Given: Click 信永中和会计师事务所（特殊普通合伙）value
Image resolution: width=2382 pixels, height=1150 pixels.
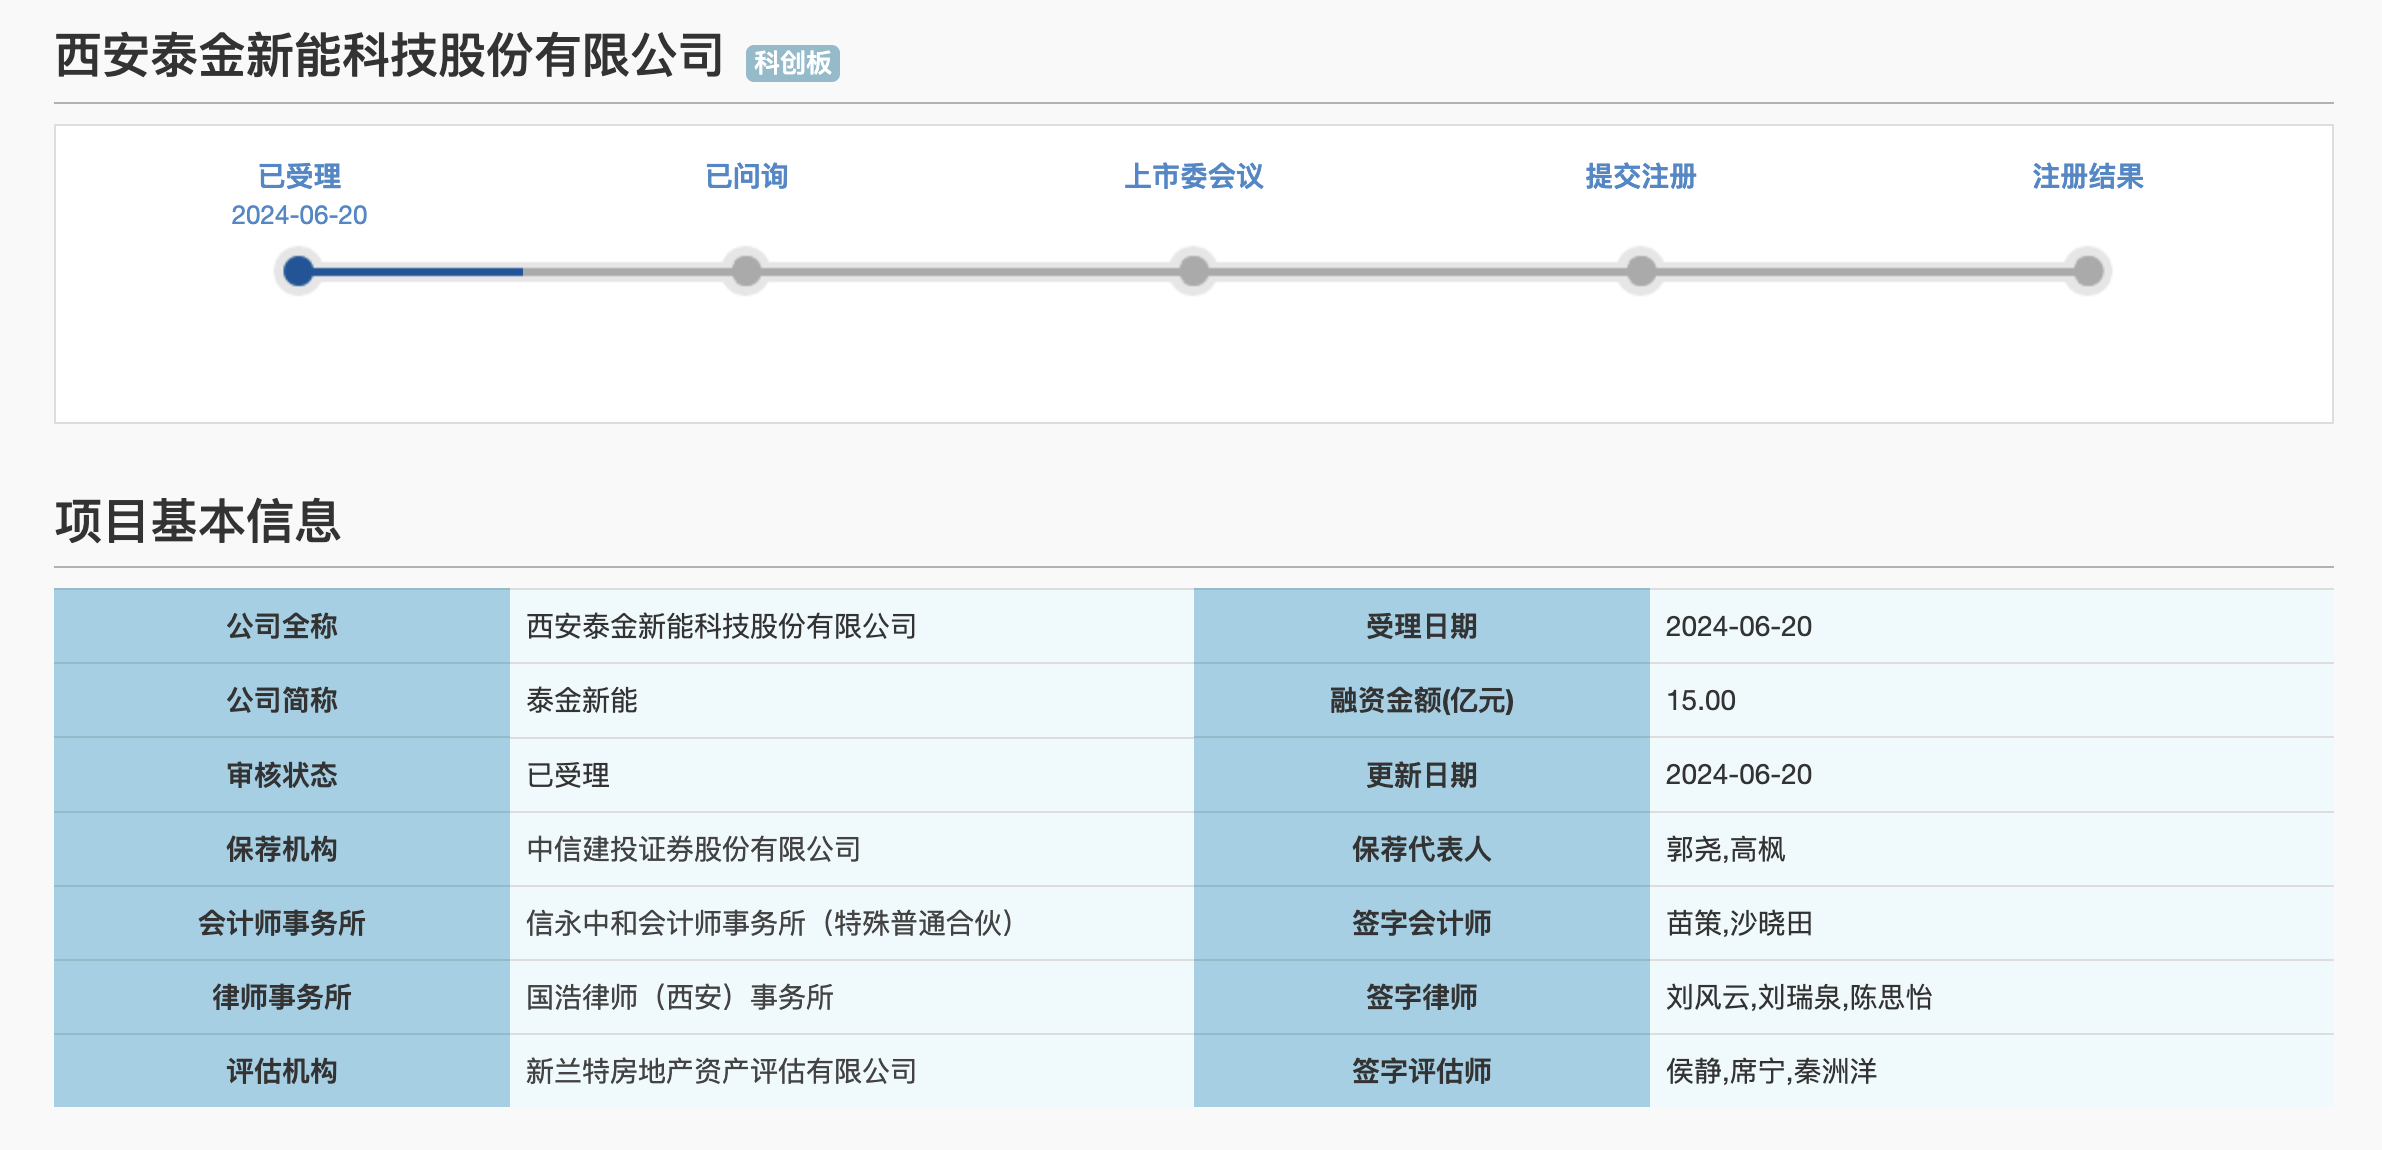Looking at the screenshot, I should point(771,922).
